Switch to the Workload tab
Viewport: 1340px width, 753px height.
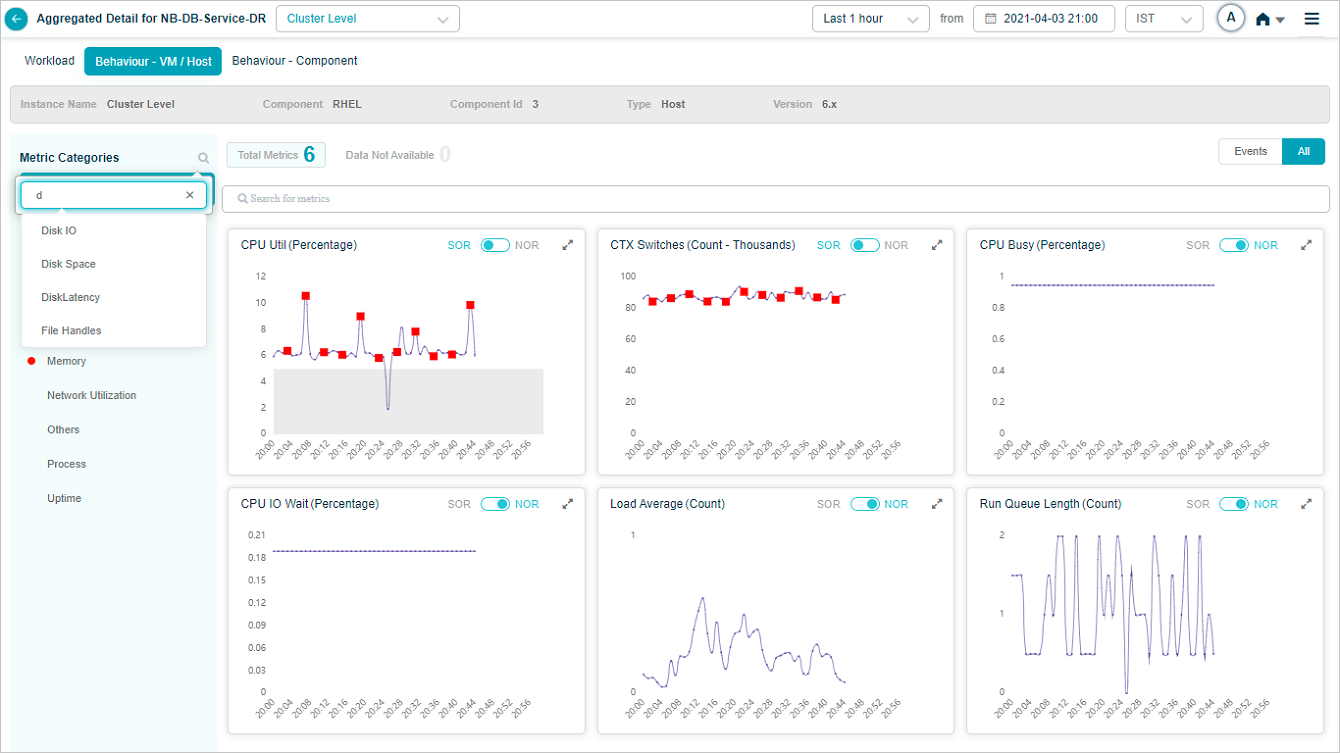49,61
